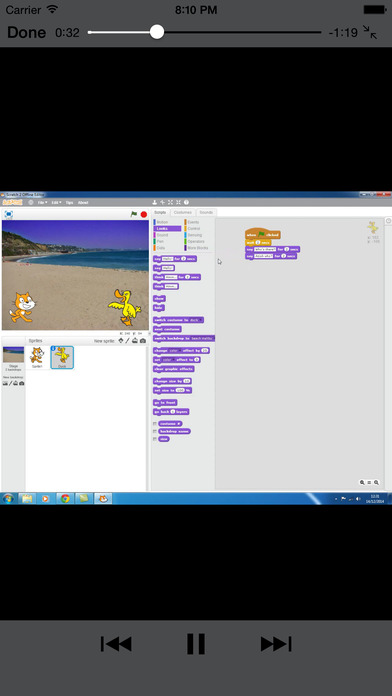Paint new sprite brush icon

(127, 341)
